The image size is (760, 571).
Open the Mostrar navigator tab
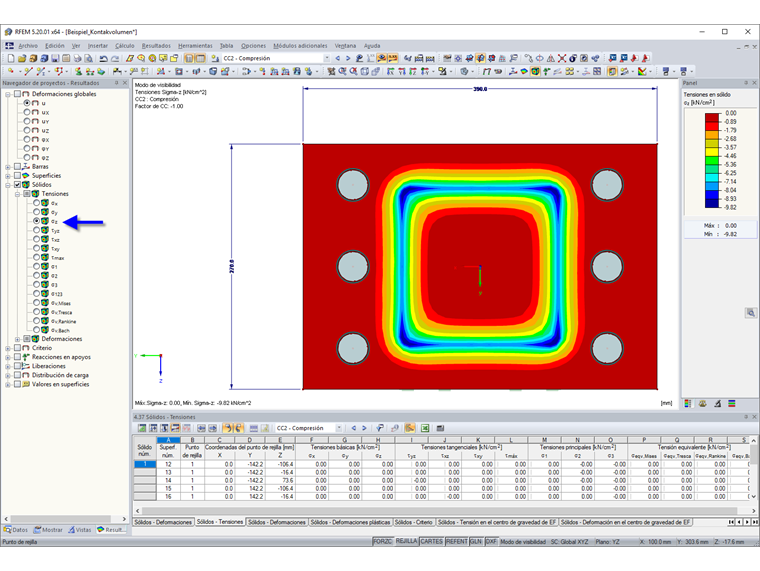tap(48, 530)
